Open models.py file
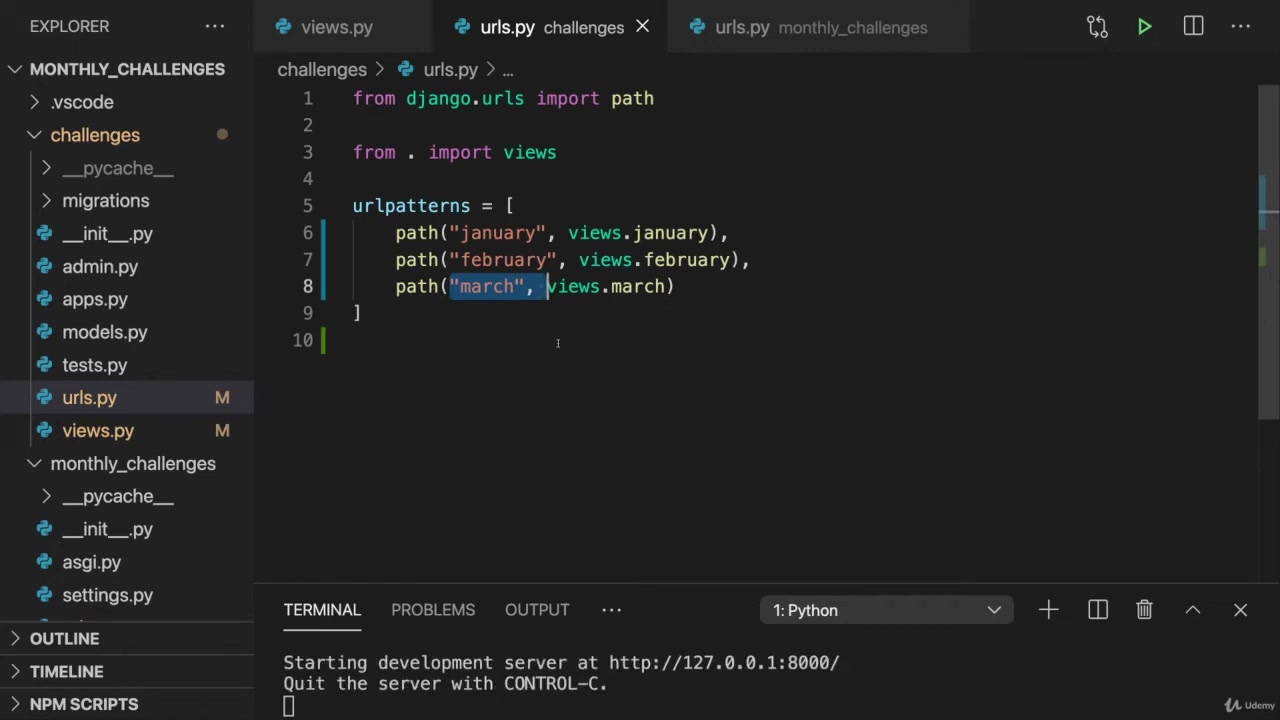1280x720 pixels. pos(127,333)
